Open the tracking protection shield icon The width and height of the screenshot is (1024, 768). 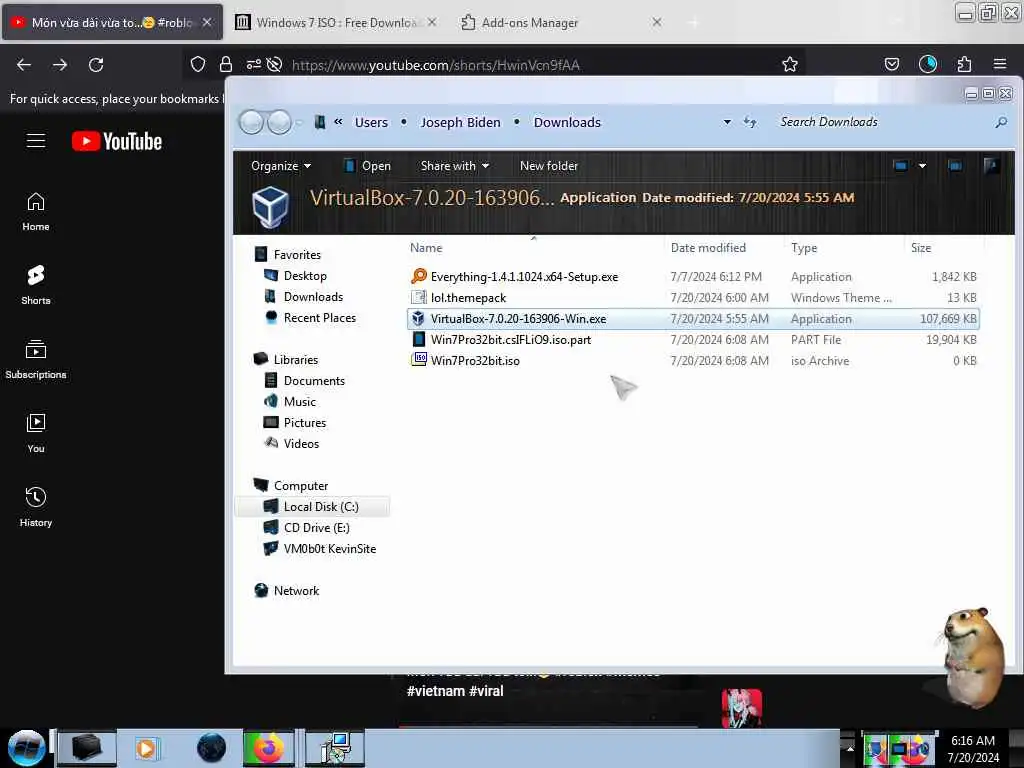(198, 64)
